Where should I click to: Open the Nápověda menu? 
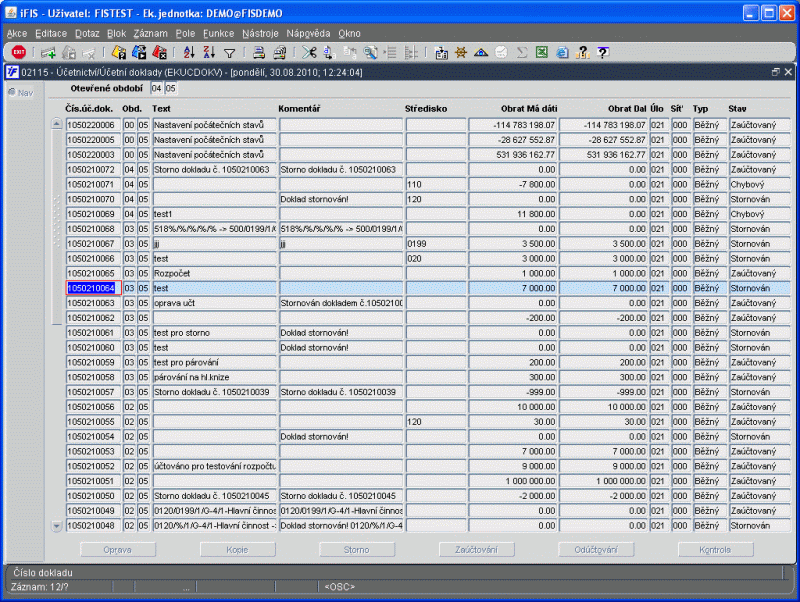pyautogui.click(x=308, y=34)
